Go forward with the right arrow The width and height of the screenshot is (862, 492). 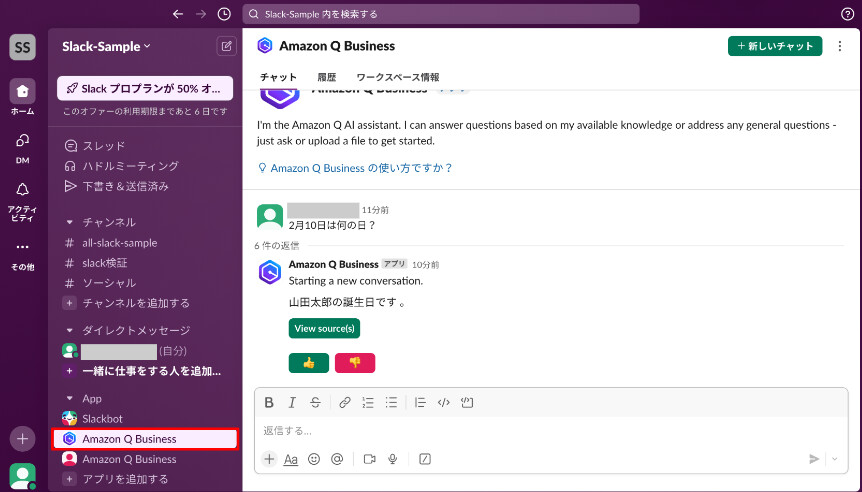click(201, 14)
